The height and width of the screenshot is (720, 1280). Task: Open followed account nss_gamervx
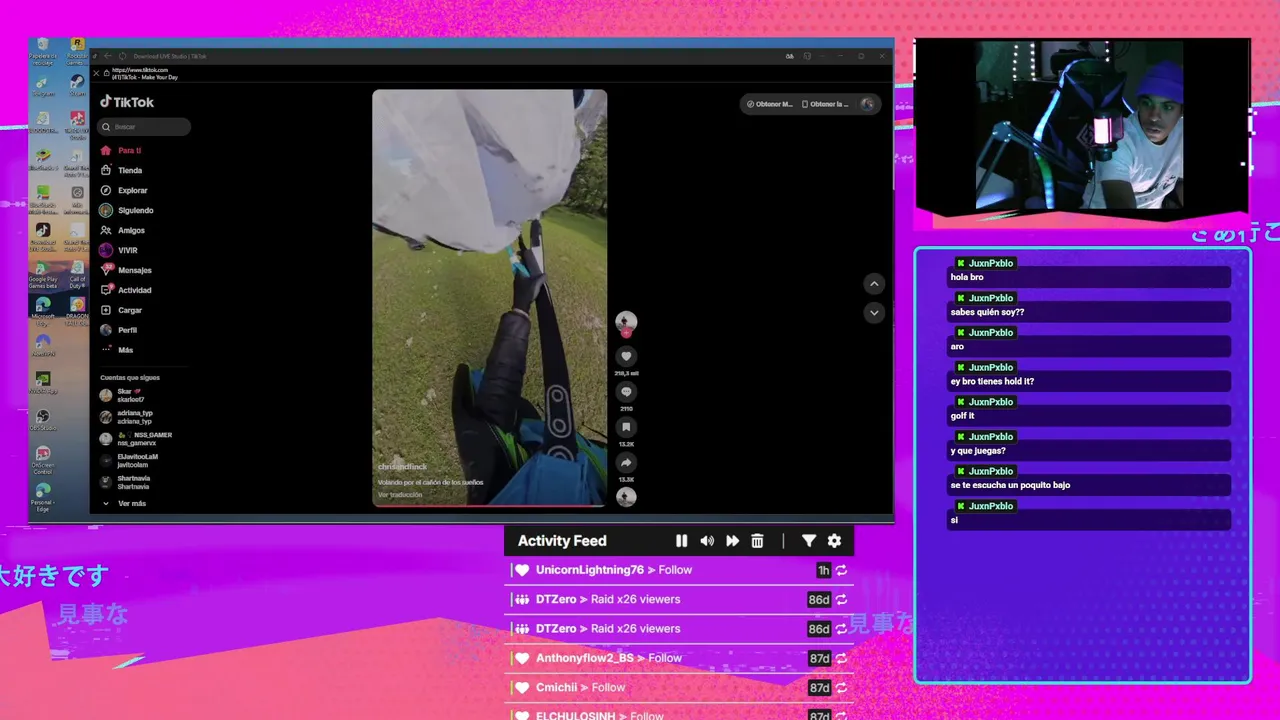136,439
